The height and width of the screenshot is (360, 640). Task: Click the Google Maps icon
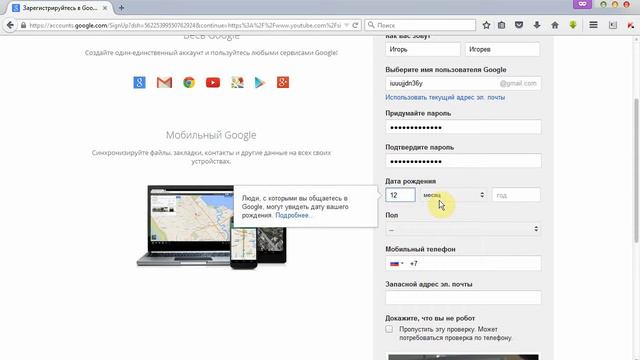237,82
